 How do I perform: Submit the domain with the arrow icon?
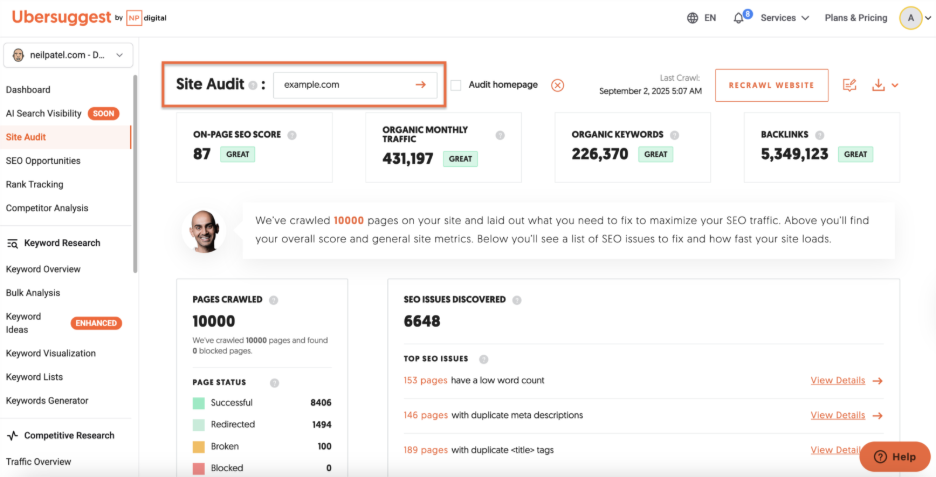(x=421, y=85)
